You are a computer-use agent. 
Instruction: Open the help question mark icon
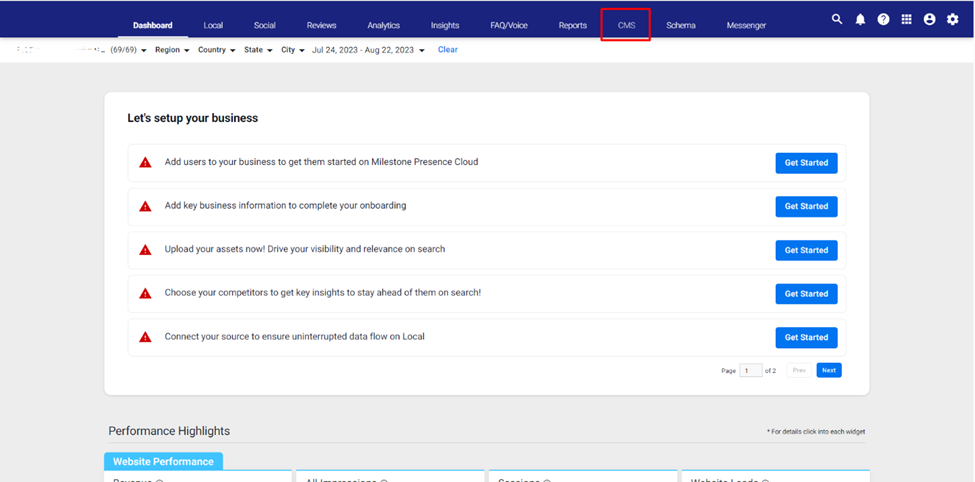click(883, 19)
